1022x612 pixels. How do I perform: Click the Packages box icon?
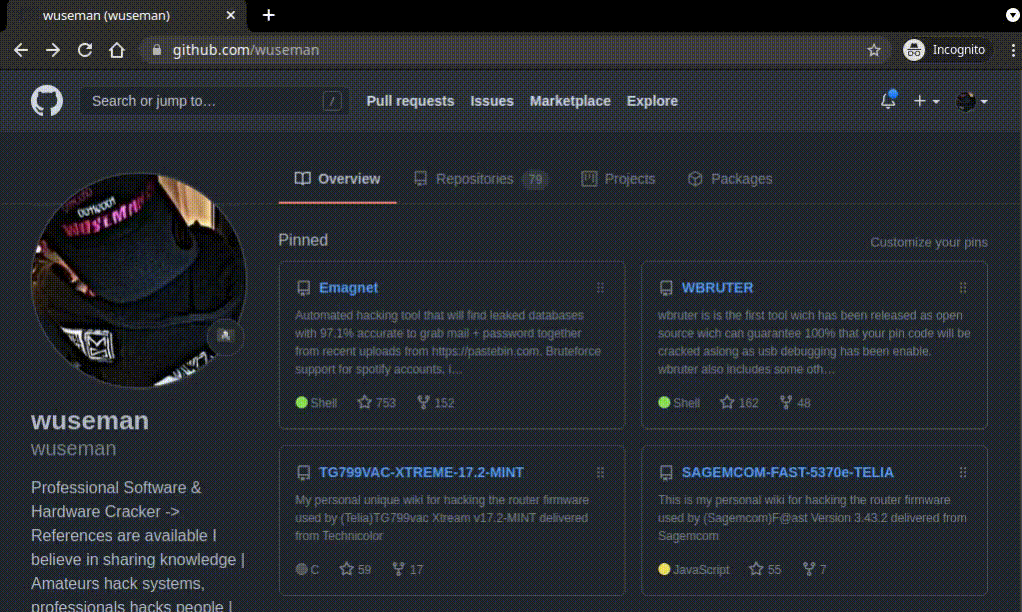coord(695,178)
